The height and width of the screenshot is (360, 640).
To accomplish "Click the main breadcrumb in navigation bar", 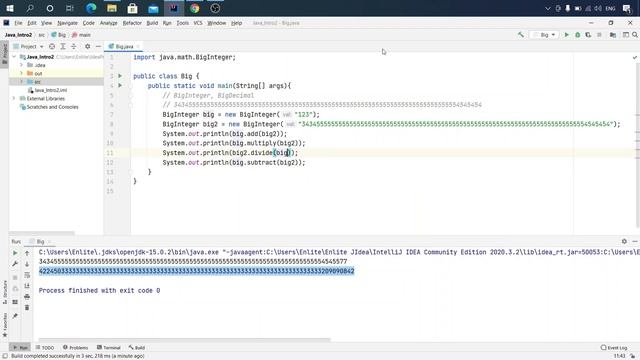I will click(x=82, y=35).
